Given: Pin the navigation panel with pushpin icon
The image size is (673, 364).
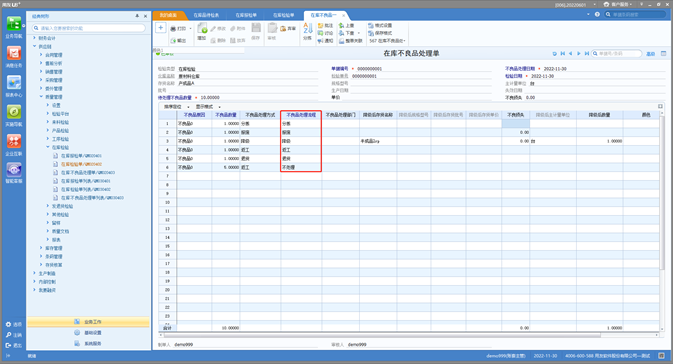Looking at the screenshot, I should [x=137, y=16].
